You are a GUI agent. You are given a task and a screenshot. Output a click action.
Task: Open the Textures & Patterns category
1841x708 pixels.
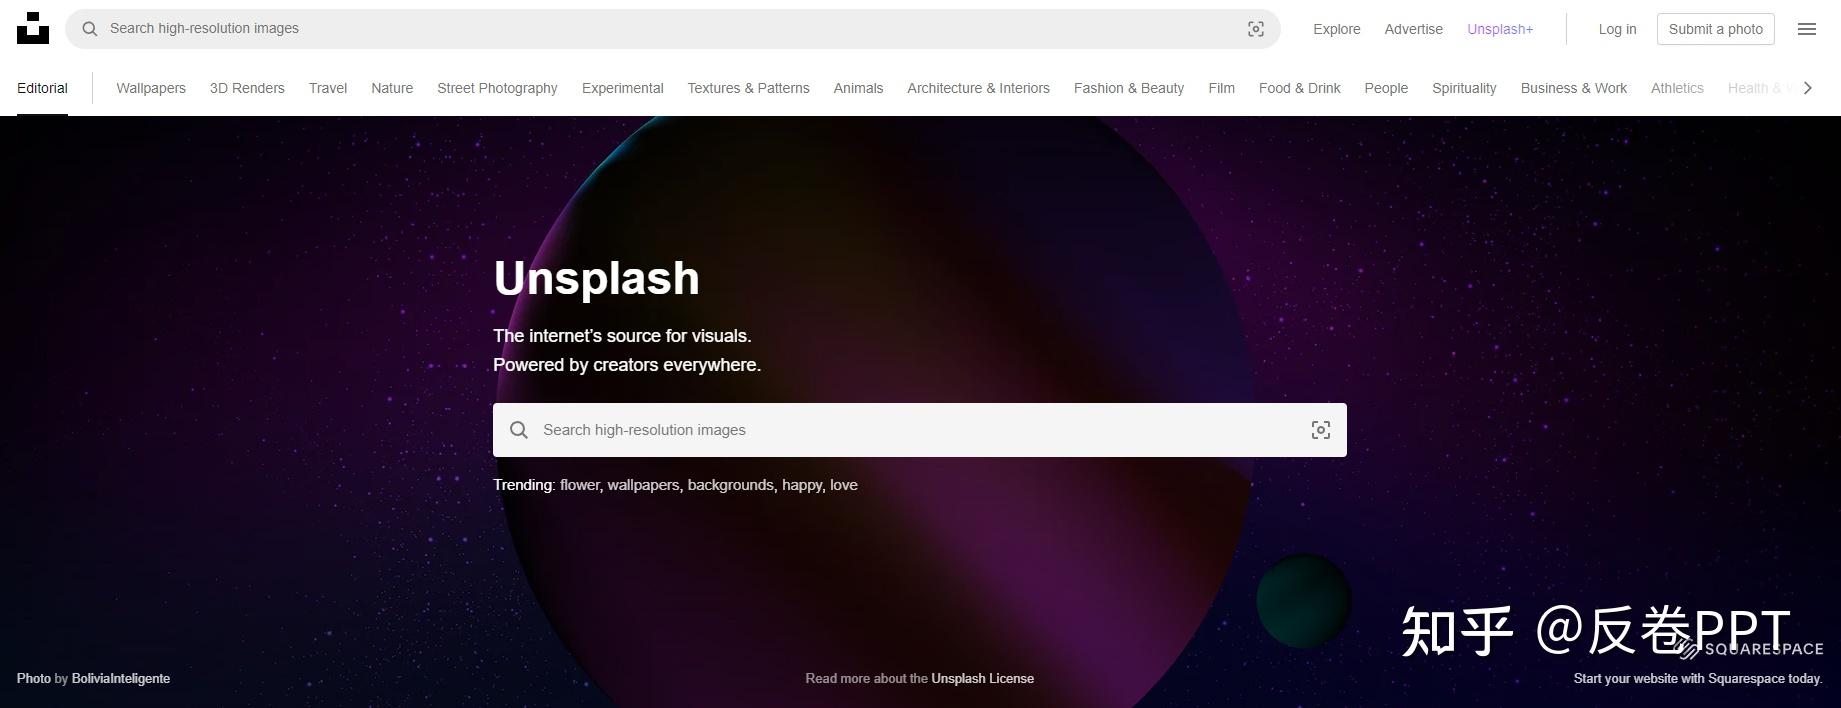pyautogui.click(x=748, y=88)
